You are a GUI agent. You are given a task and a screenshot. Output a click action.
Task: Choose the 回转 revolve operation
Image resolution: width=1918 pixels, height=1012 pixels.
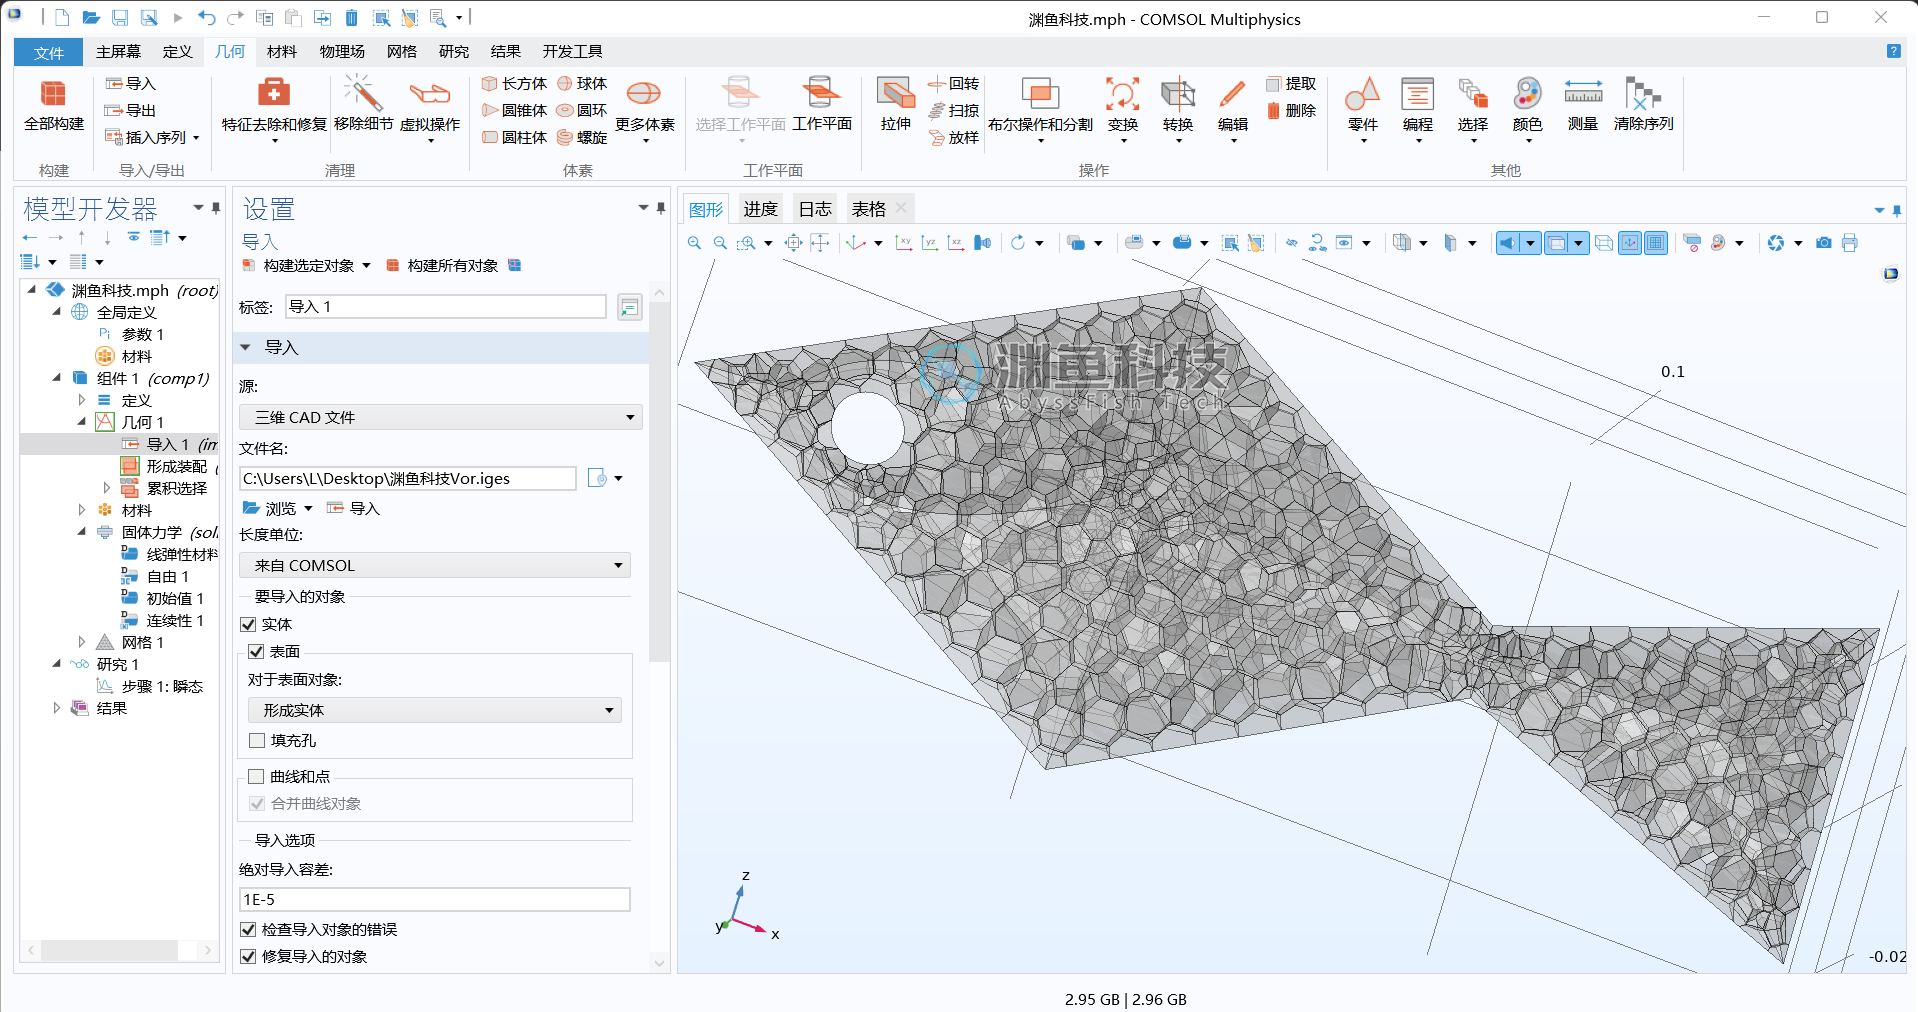954,84
